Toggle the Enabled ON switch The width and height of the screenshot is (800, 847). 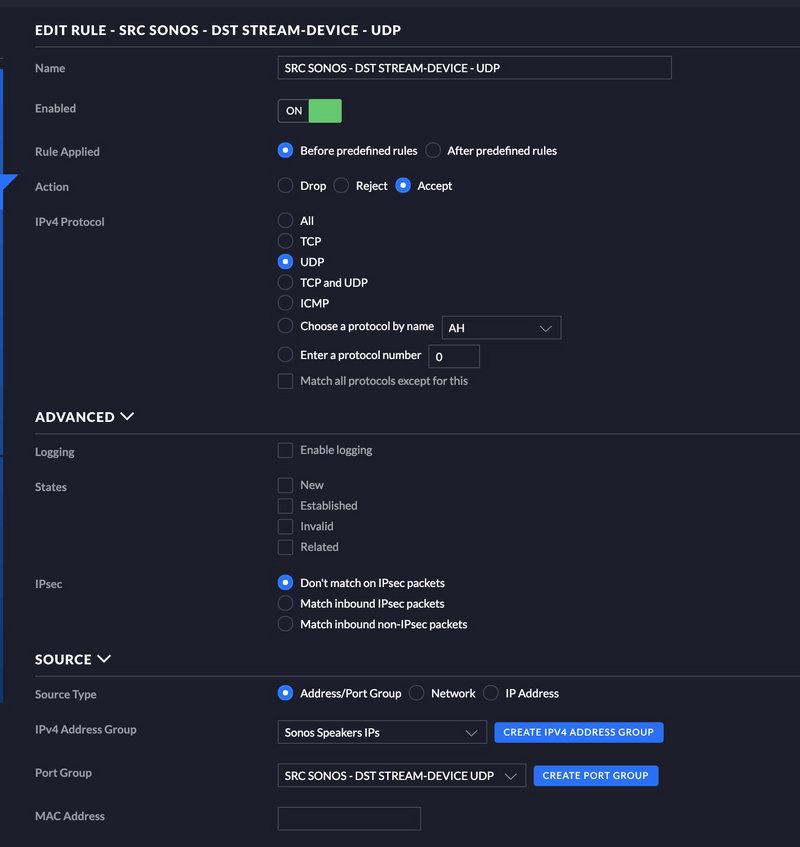click(x=310, y=111)
